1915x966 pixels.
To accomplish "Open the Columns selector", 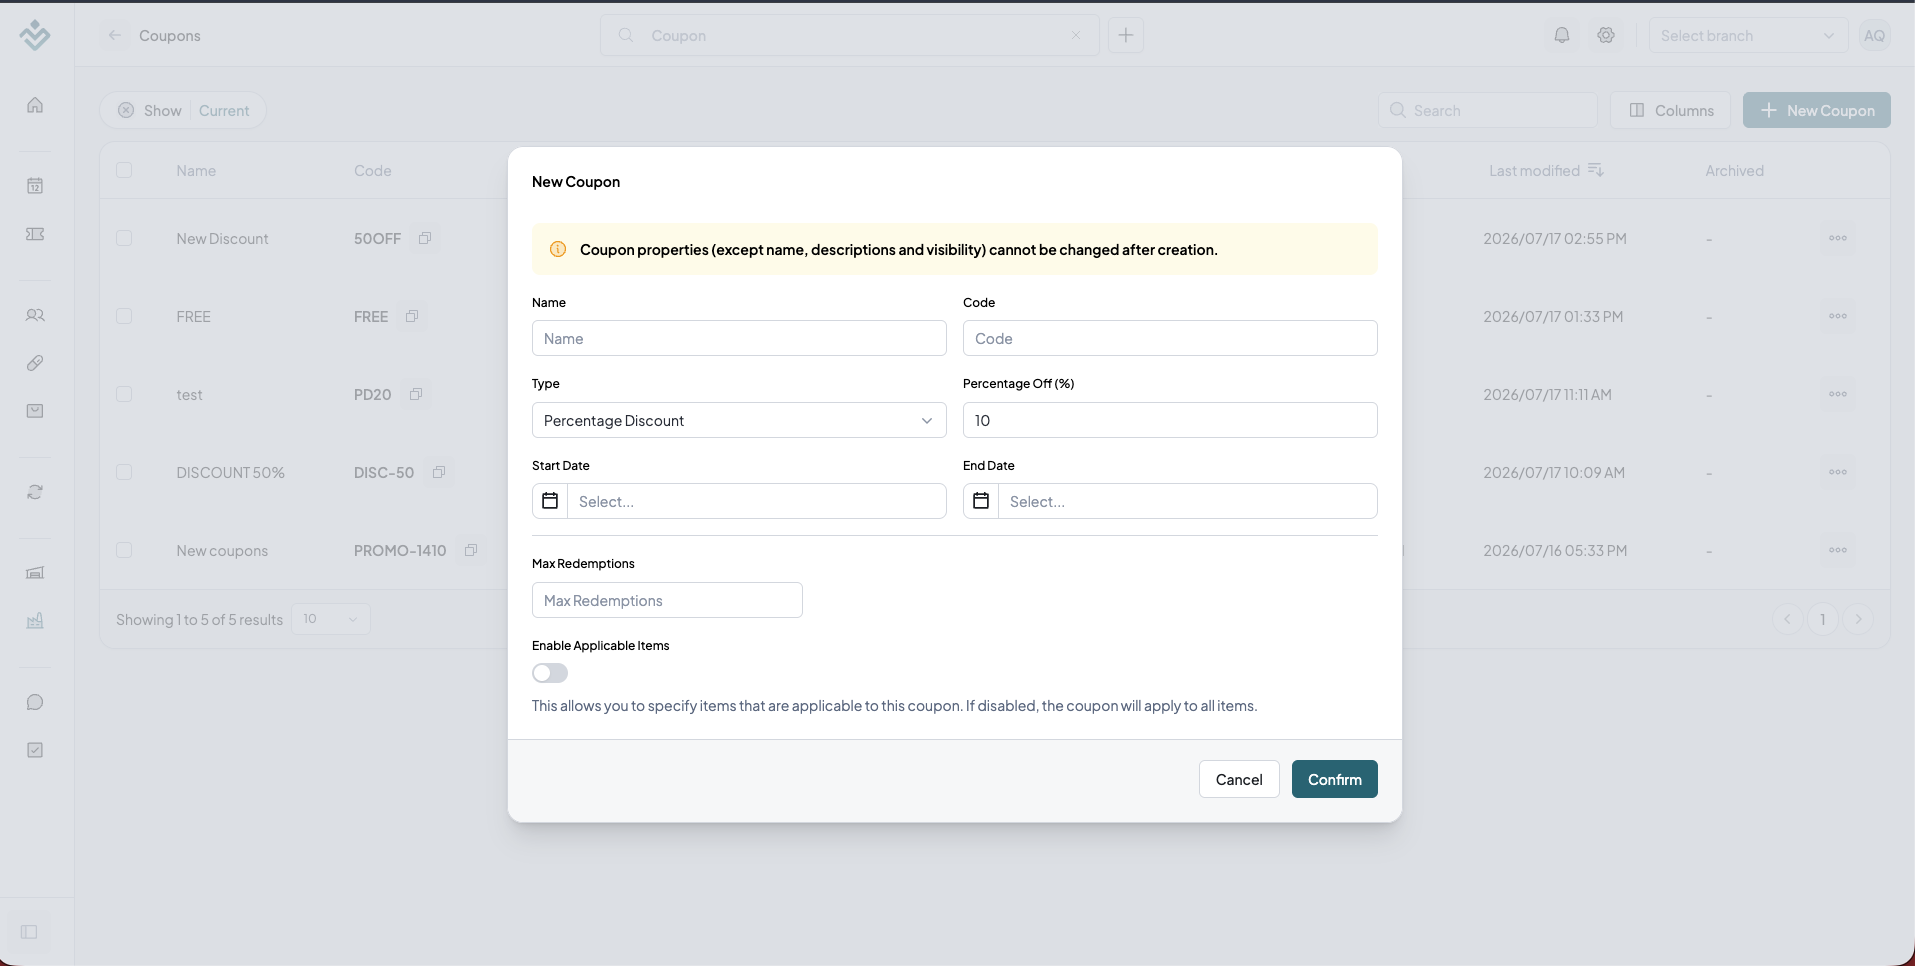I will click(x=1671, y=110).
